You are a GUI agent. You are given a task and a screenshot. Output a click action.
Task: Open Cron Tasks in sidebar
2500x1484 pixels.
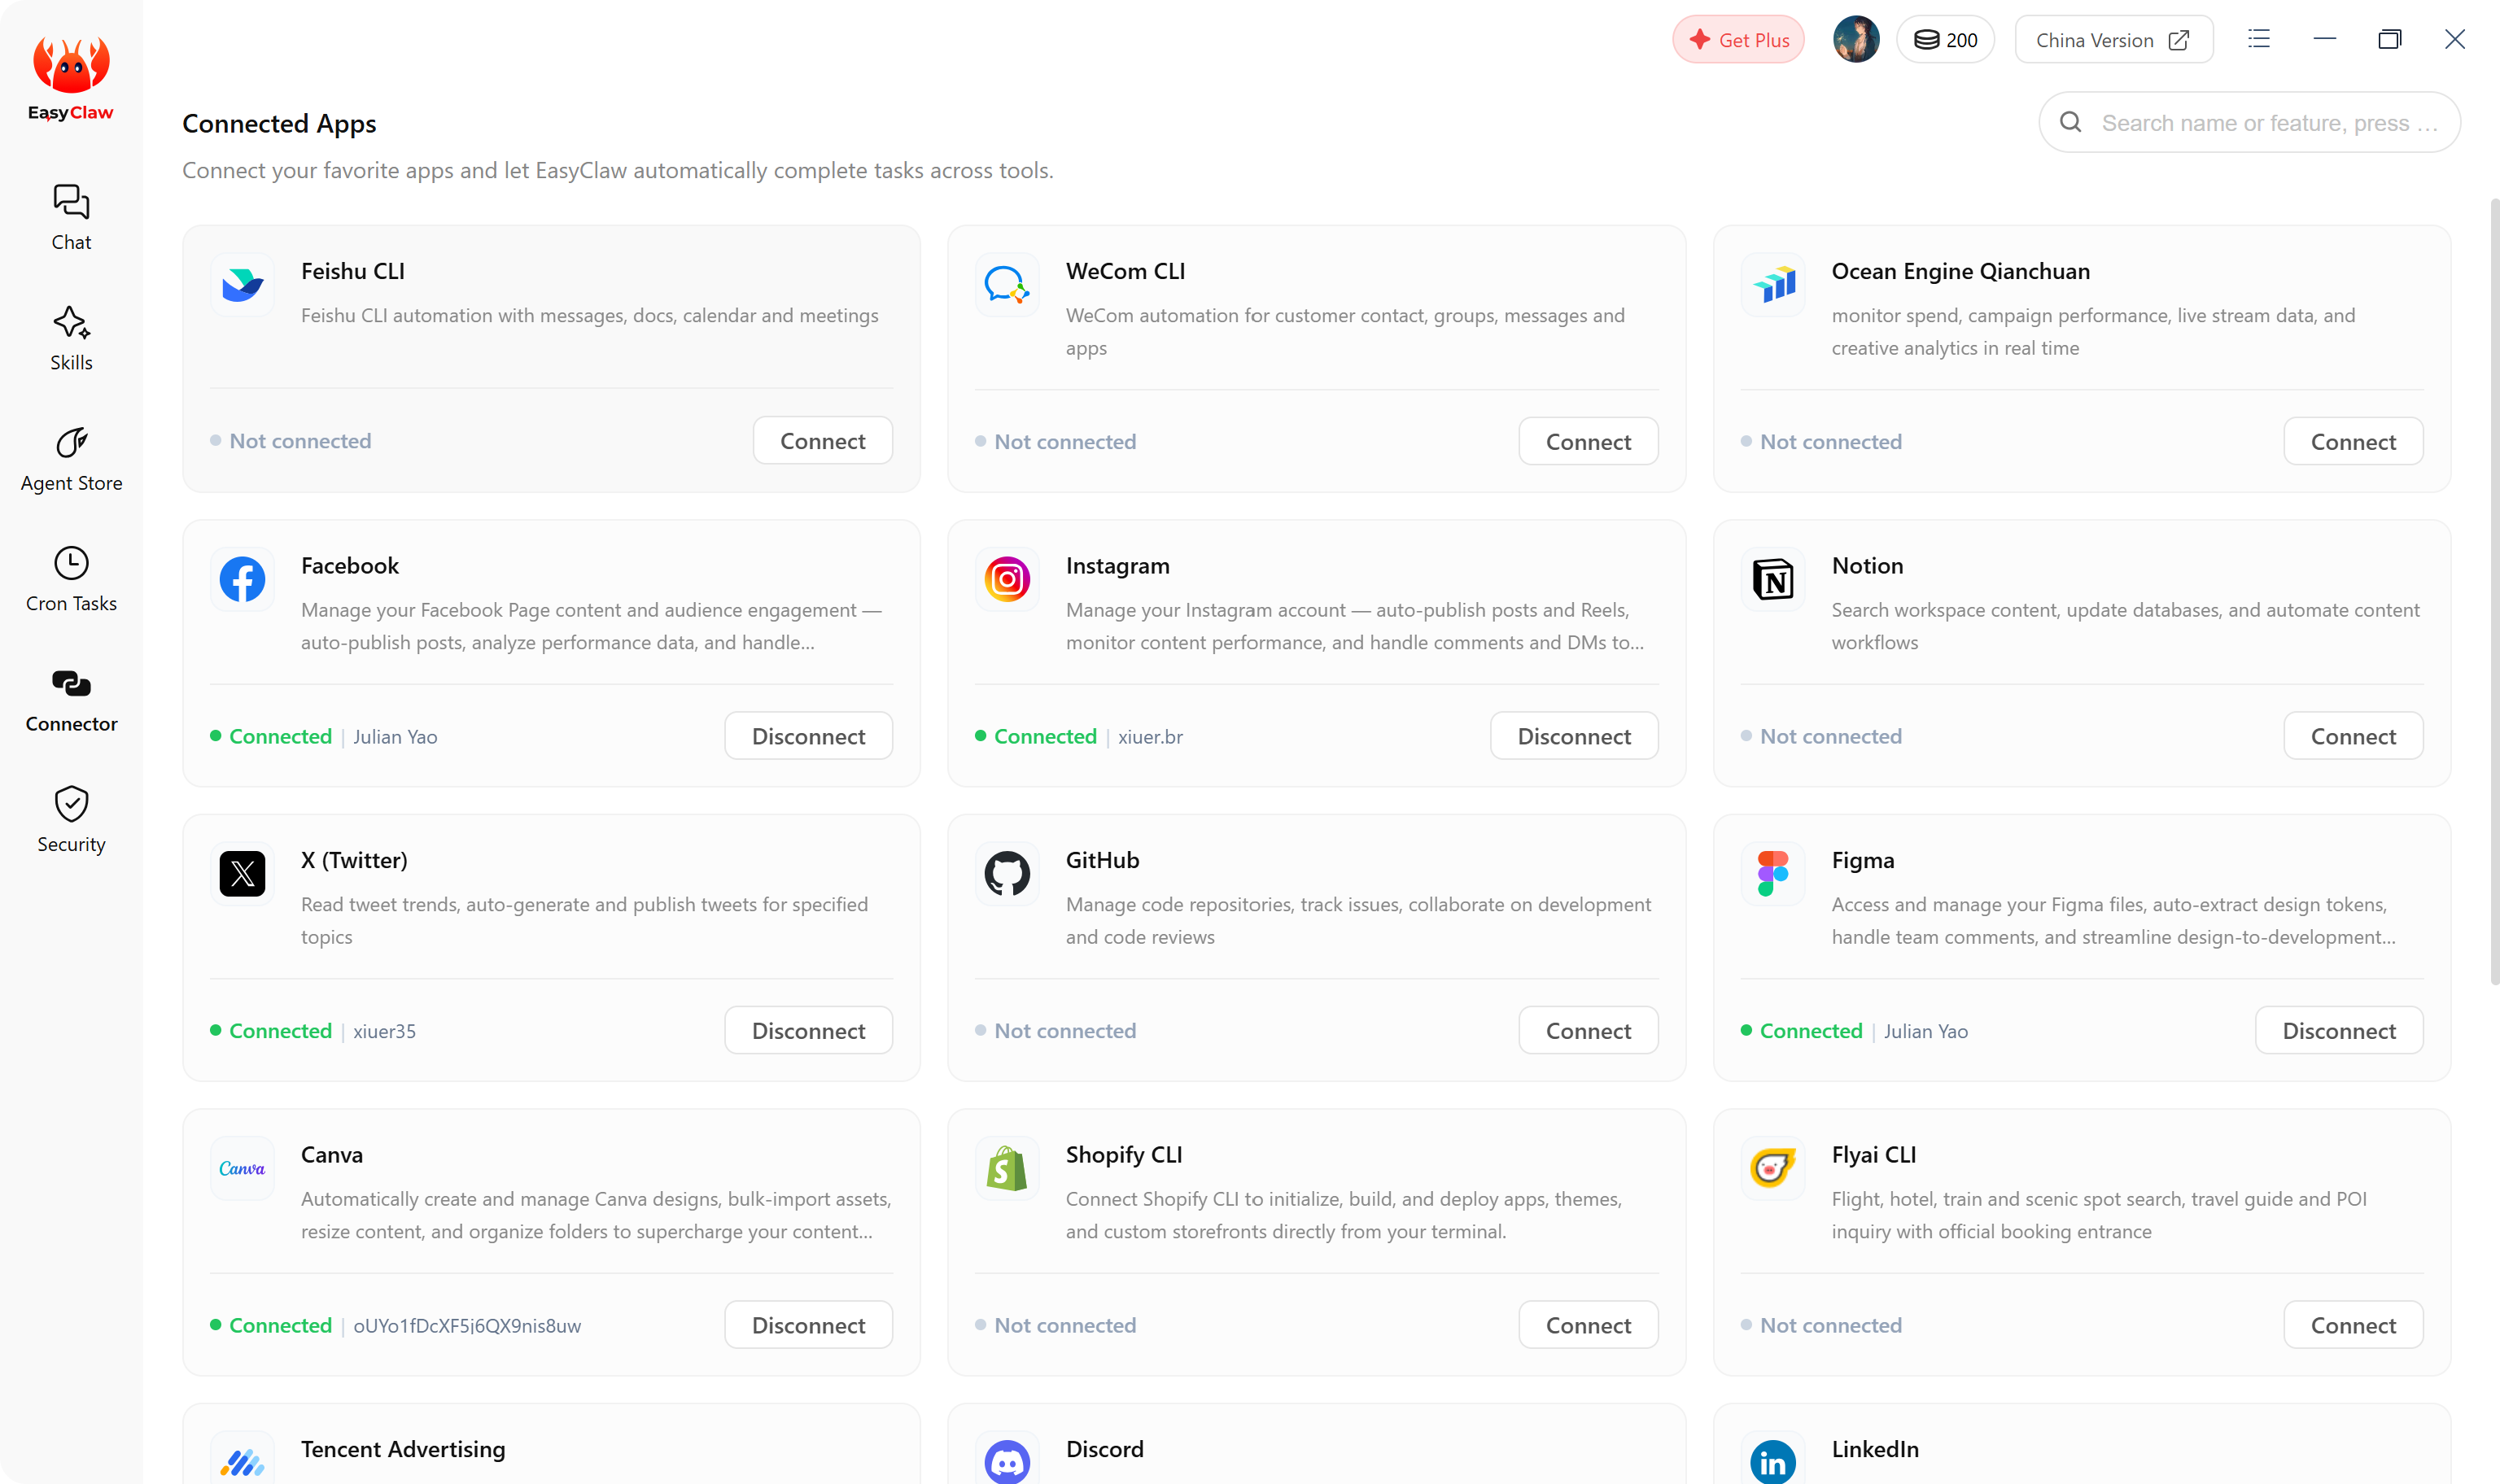(x=71, y=578)
